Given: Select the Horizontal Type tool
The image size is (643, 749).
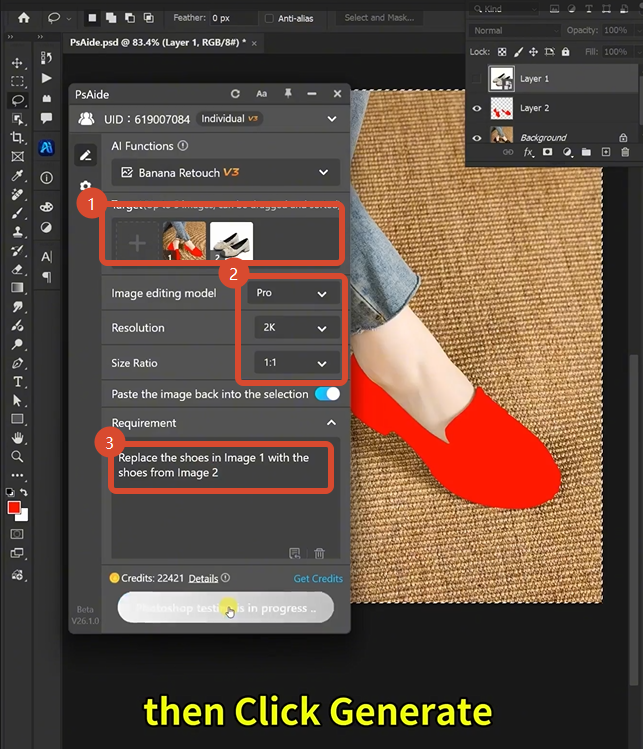Looking at the screenshot, I should click(x=17, y=382).
